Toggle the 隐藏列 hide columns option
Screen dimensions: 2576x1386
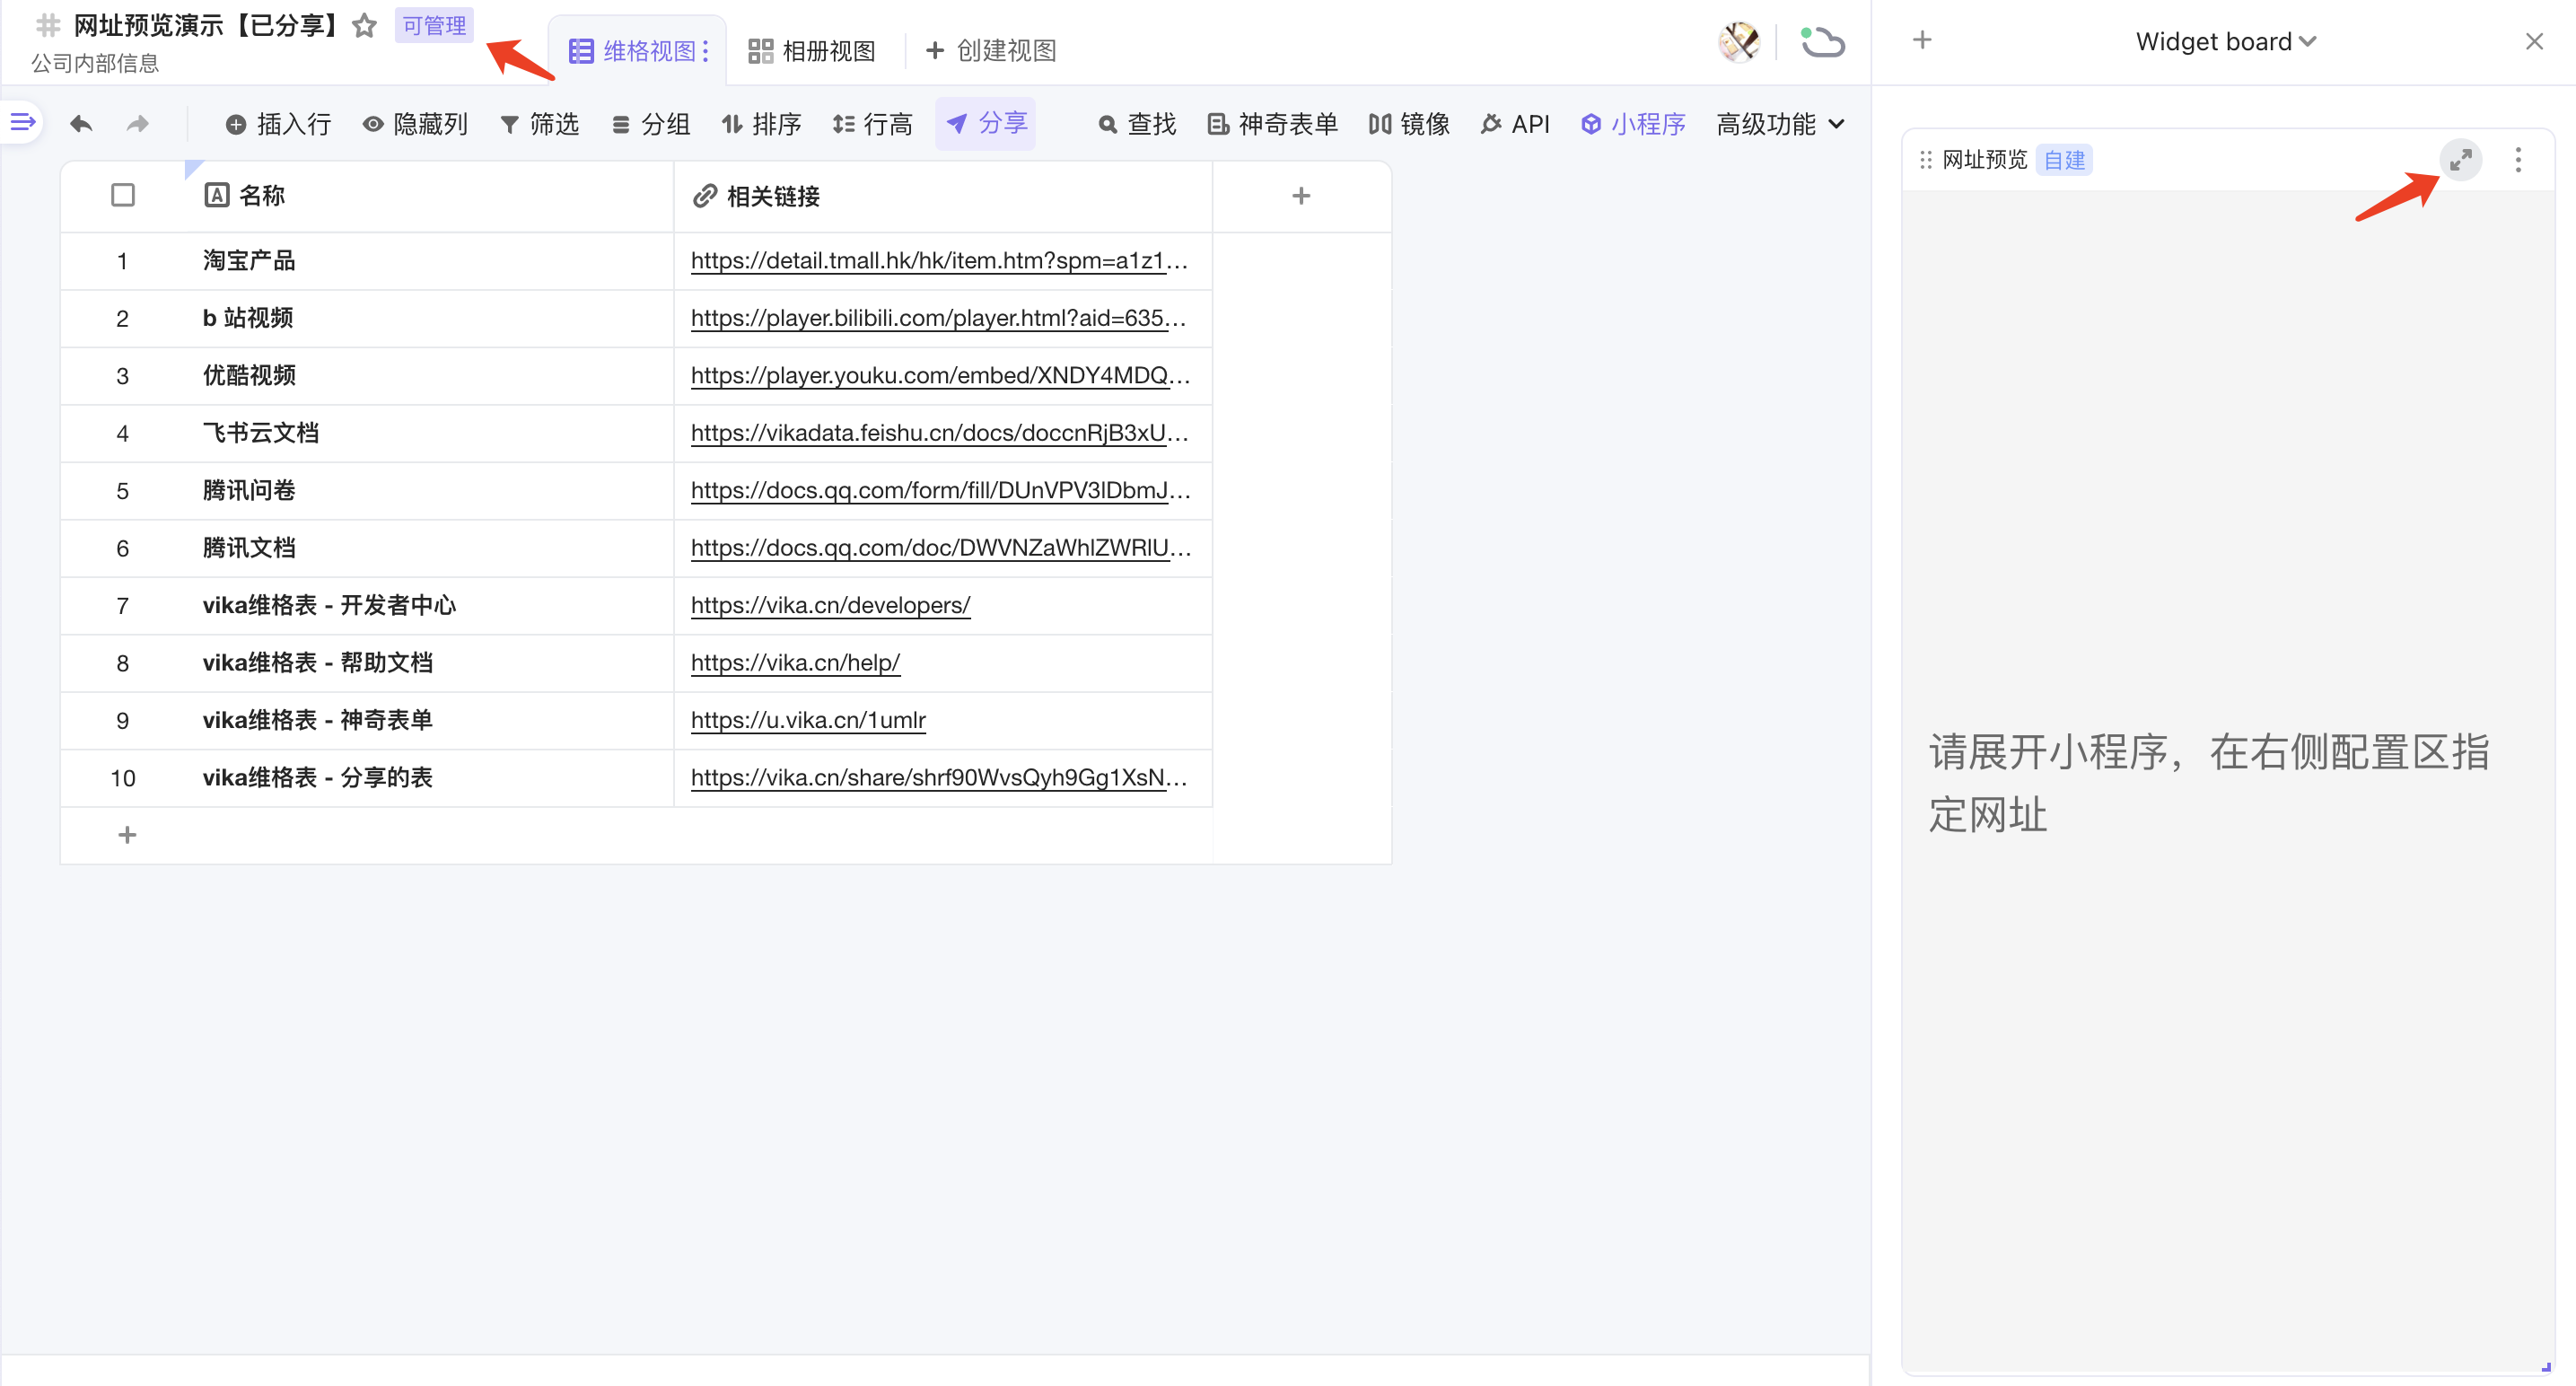[x=415, y=124]
